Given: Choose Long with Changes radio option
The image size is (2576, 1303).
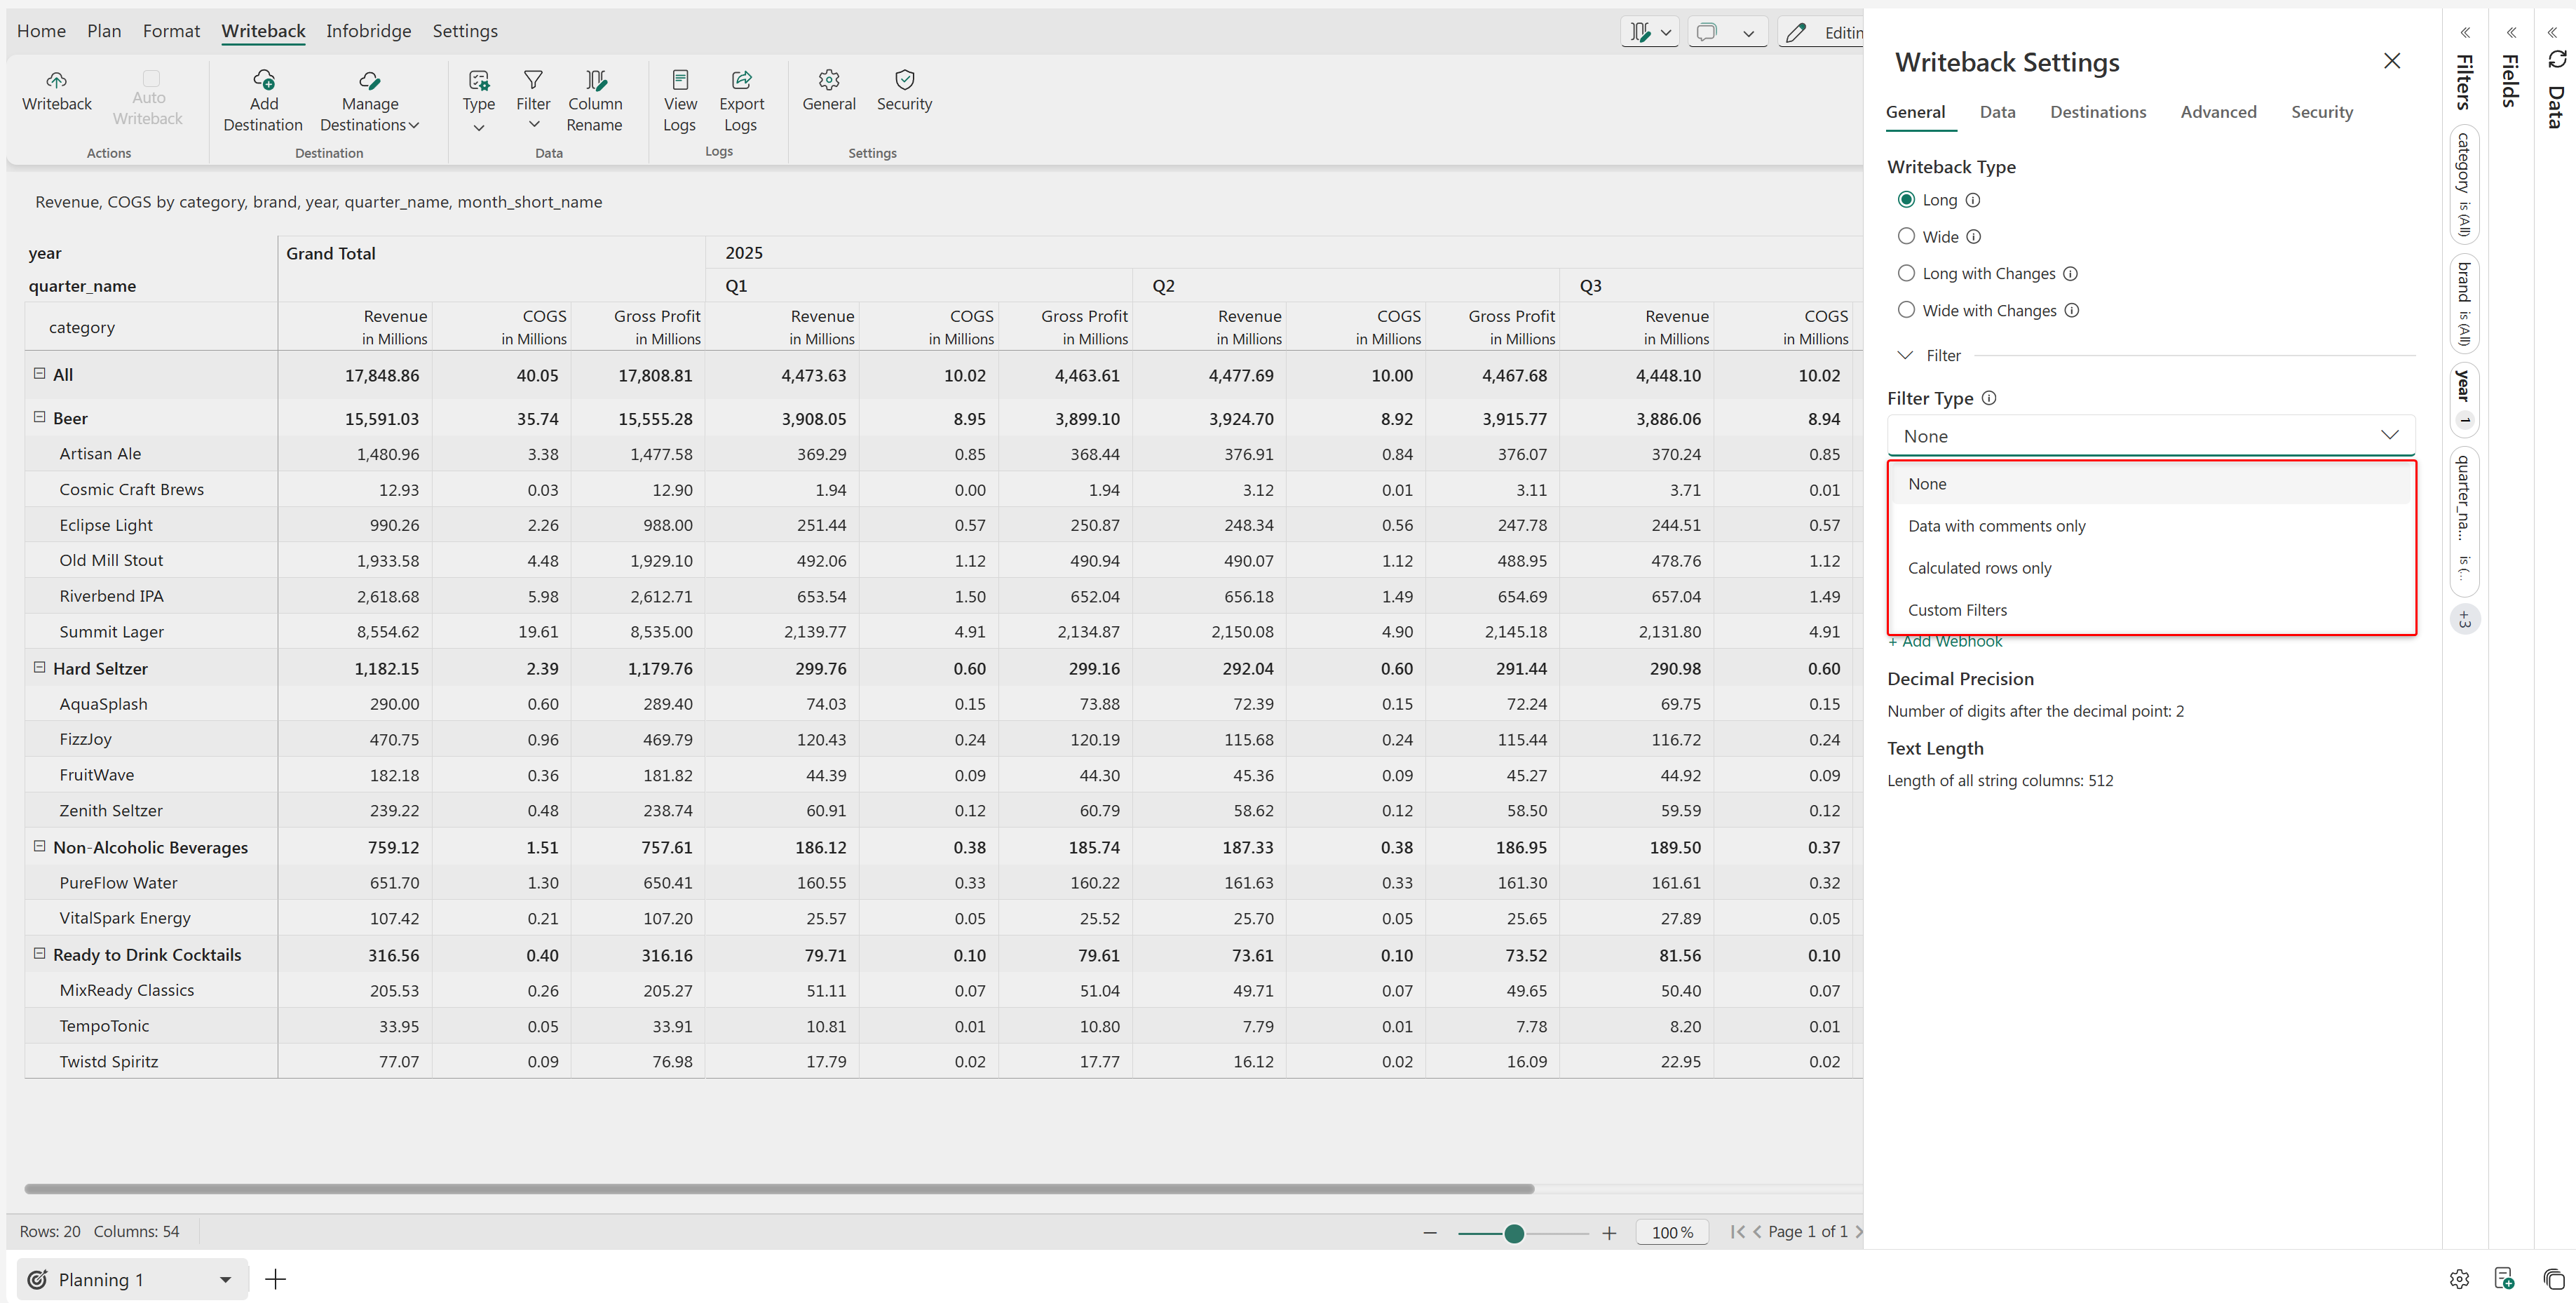Looking at the screenshot, I should [x=1906, y=273].
